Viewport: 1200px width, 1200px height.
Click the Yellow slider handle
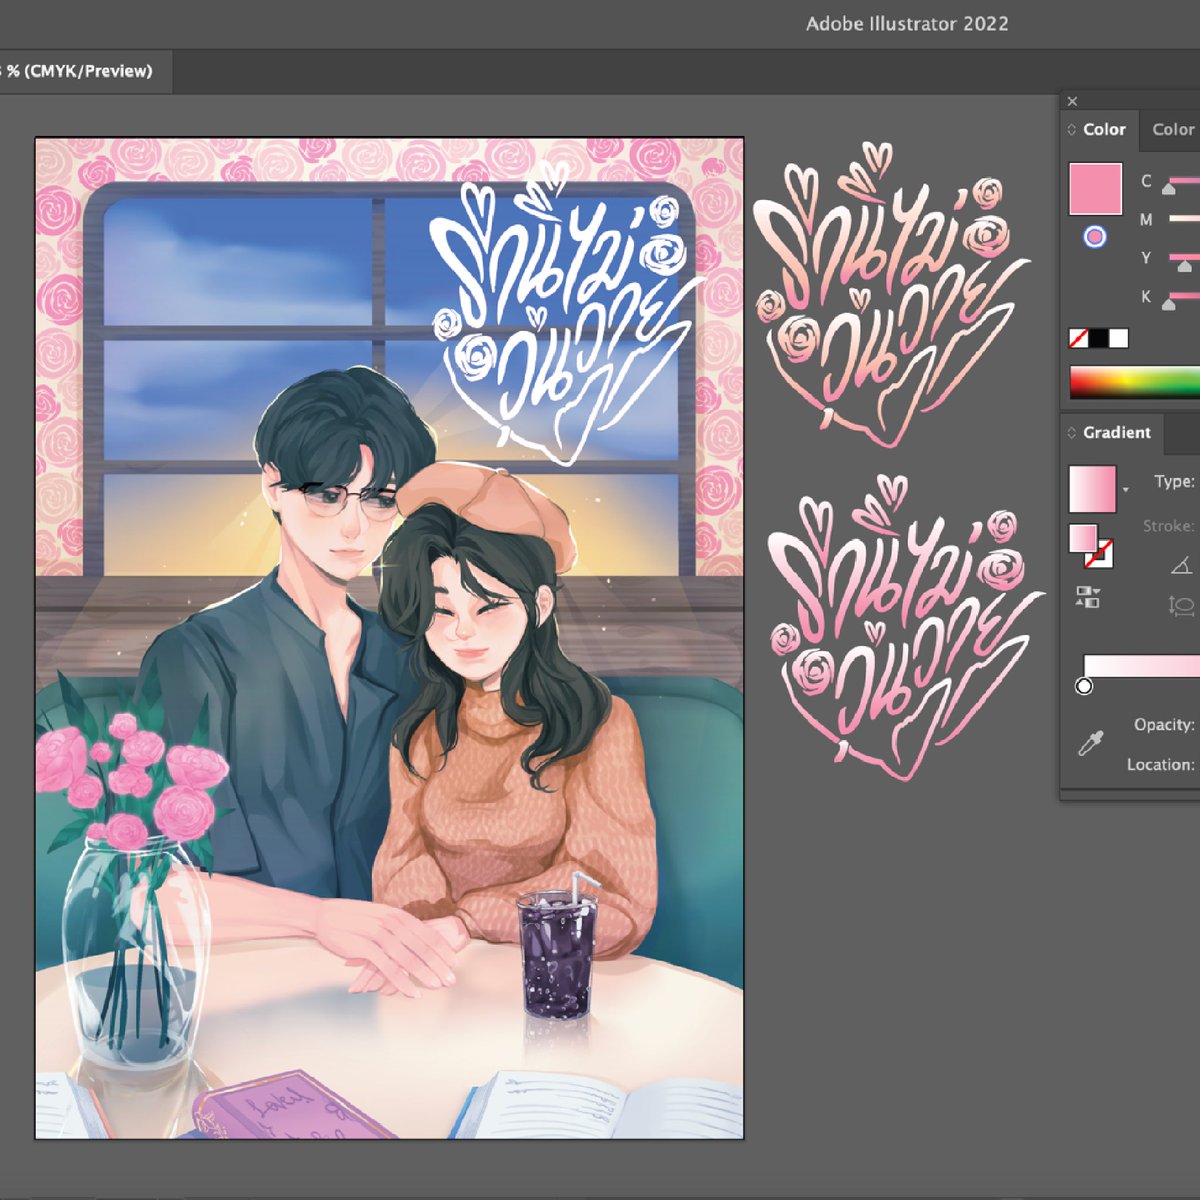click(x=1185, y=266)
